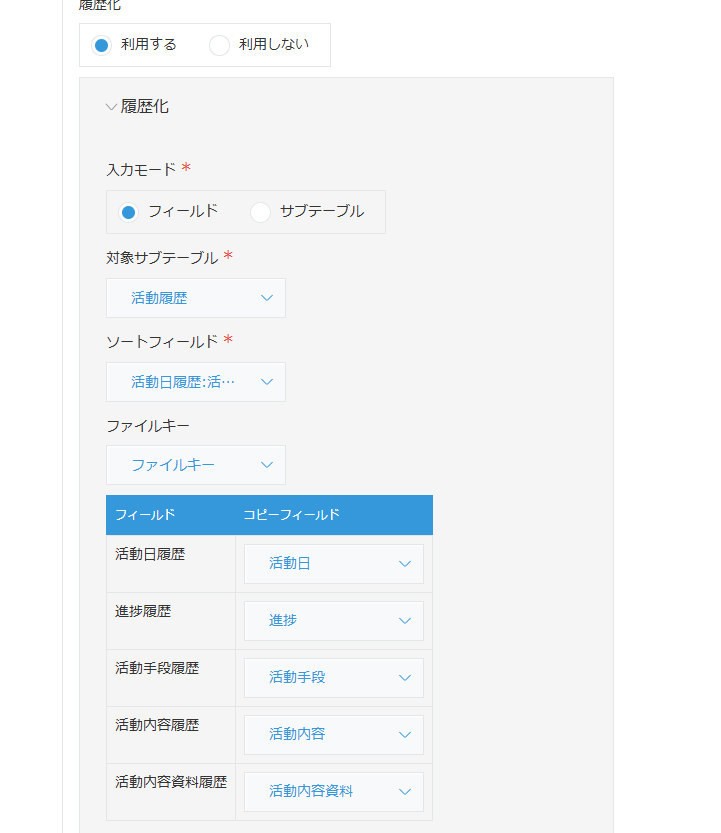
Task: Open the 活動日 copy field dropdown
Action: 334,564
